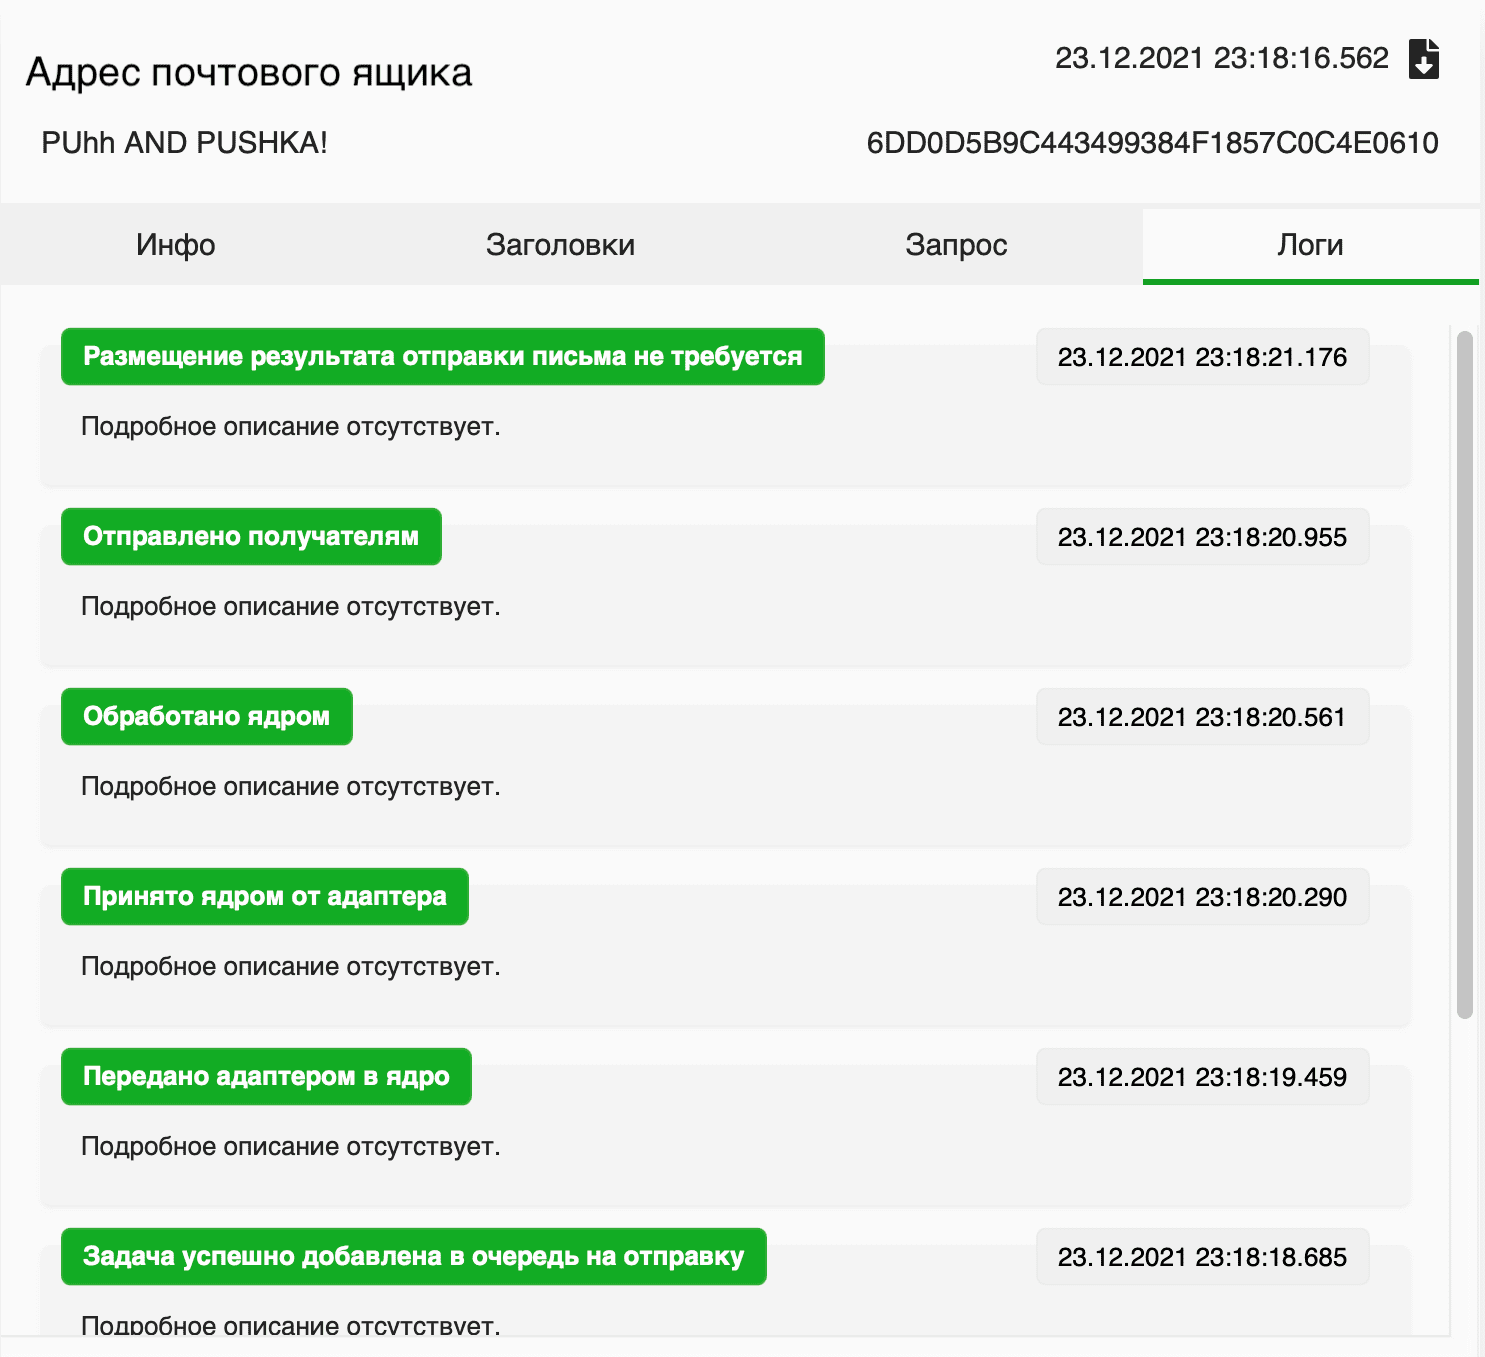Click timestamp 23:18:21.176 in first log
1485x1357 pixels.
click(1202, 357)
